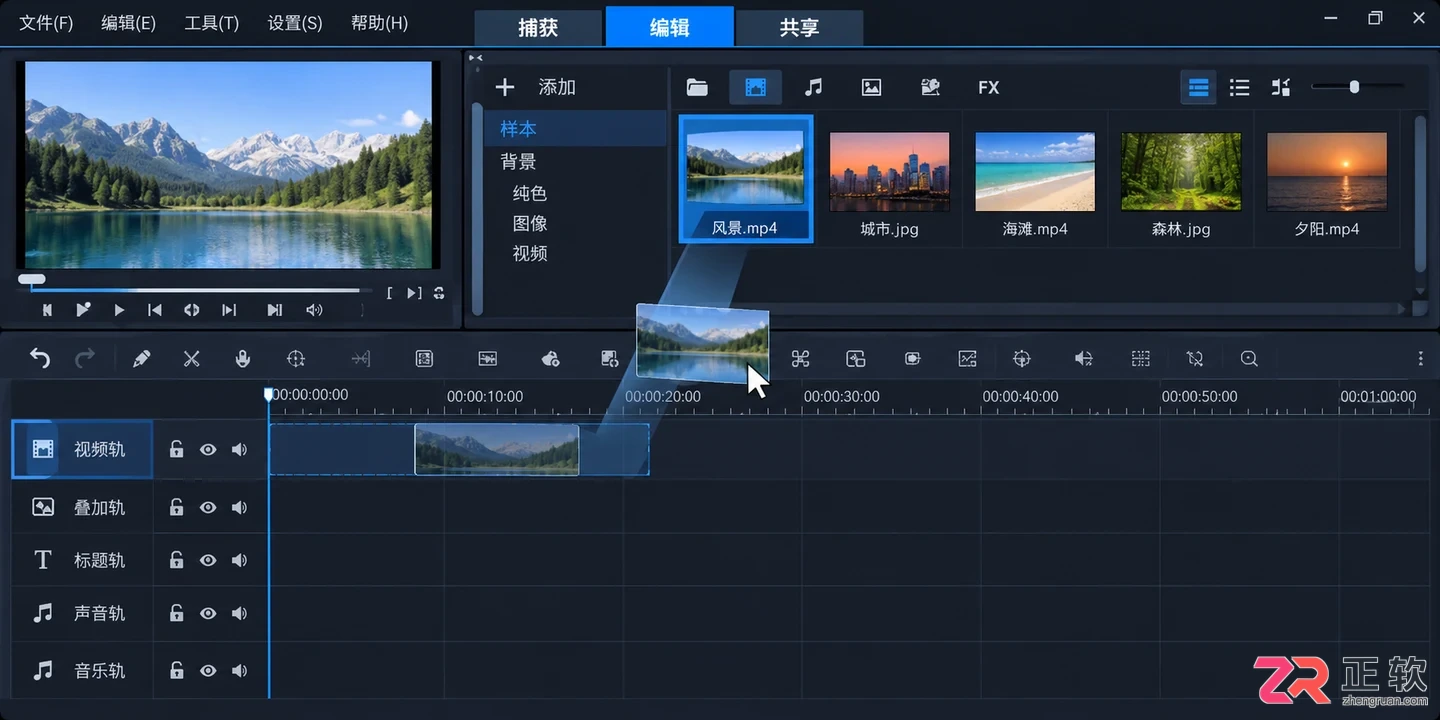Screen dimensions: 1440x720
Task: Open the microphone voice-over recorder
Action: tap(243, 358)
